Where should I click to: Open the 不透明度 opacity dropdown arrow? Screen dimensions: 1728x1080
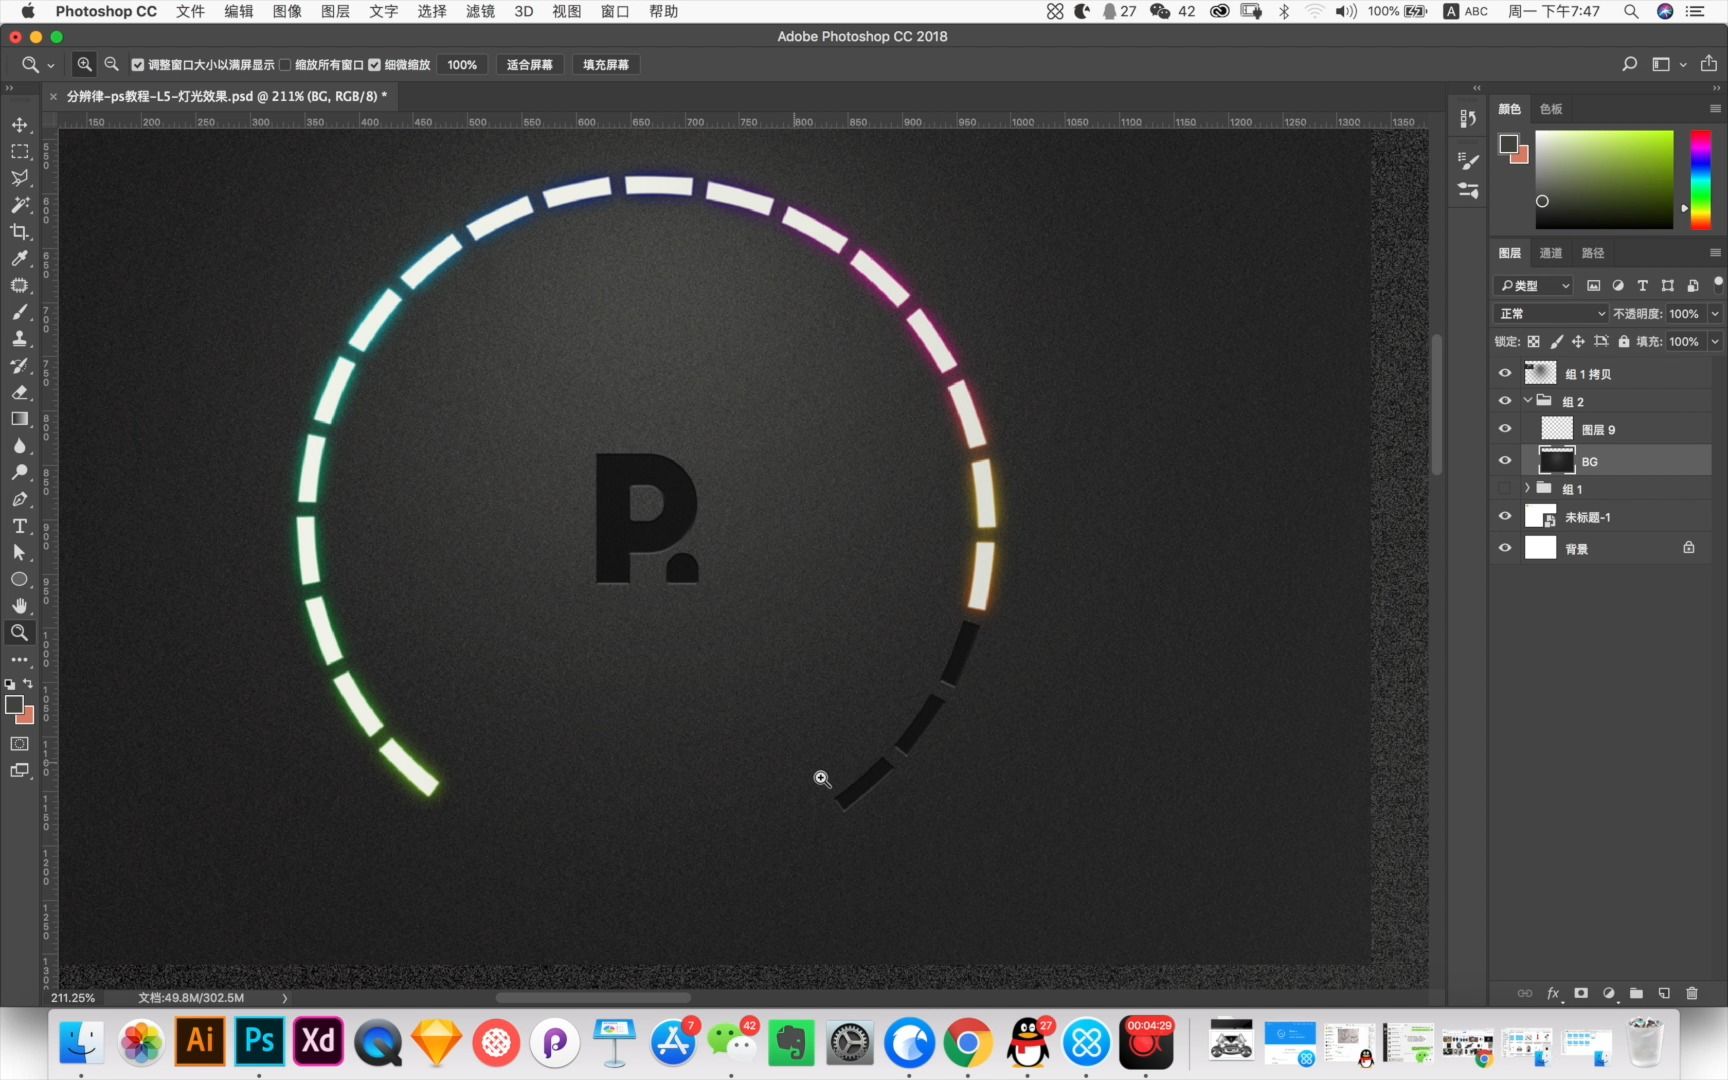(1715, 313)
